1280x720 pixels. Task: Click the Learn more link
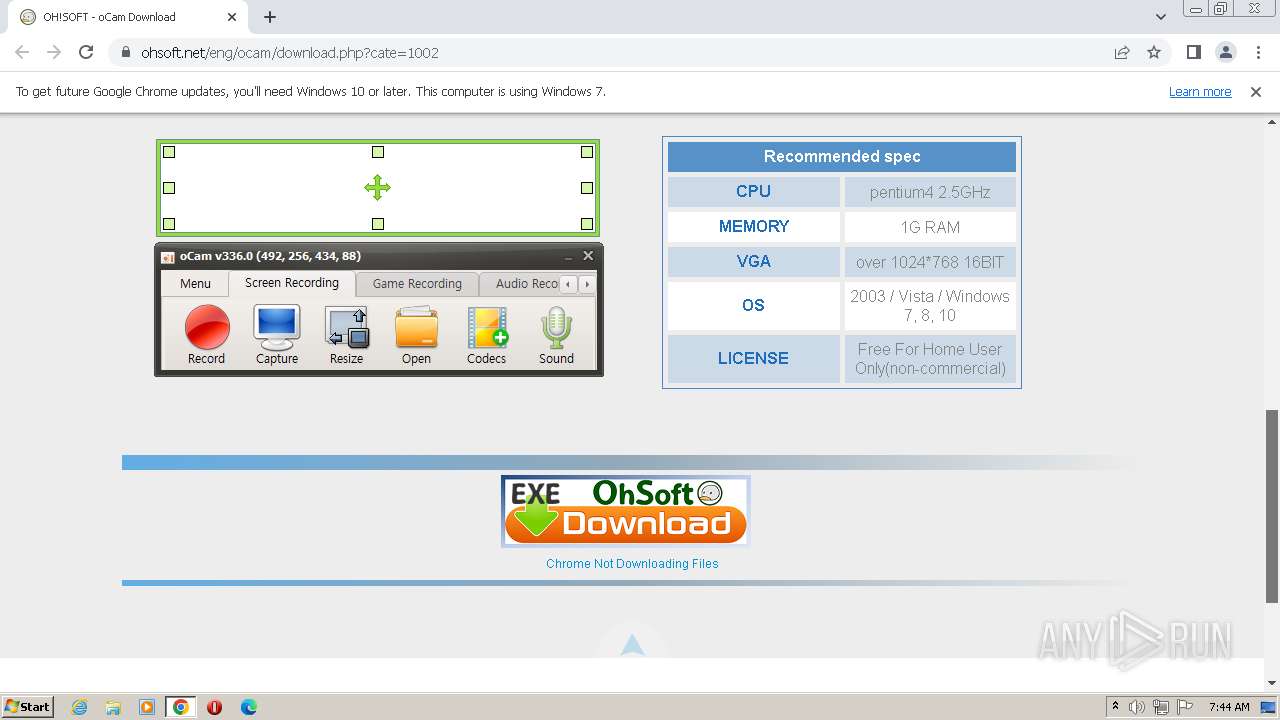(x=1200, y=92)
